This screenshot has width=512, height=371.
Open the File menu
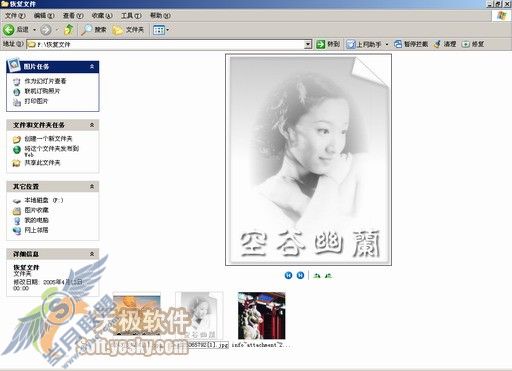(15, 16)
